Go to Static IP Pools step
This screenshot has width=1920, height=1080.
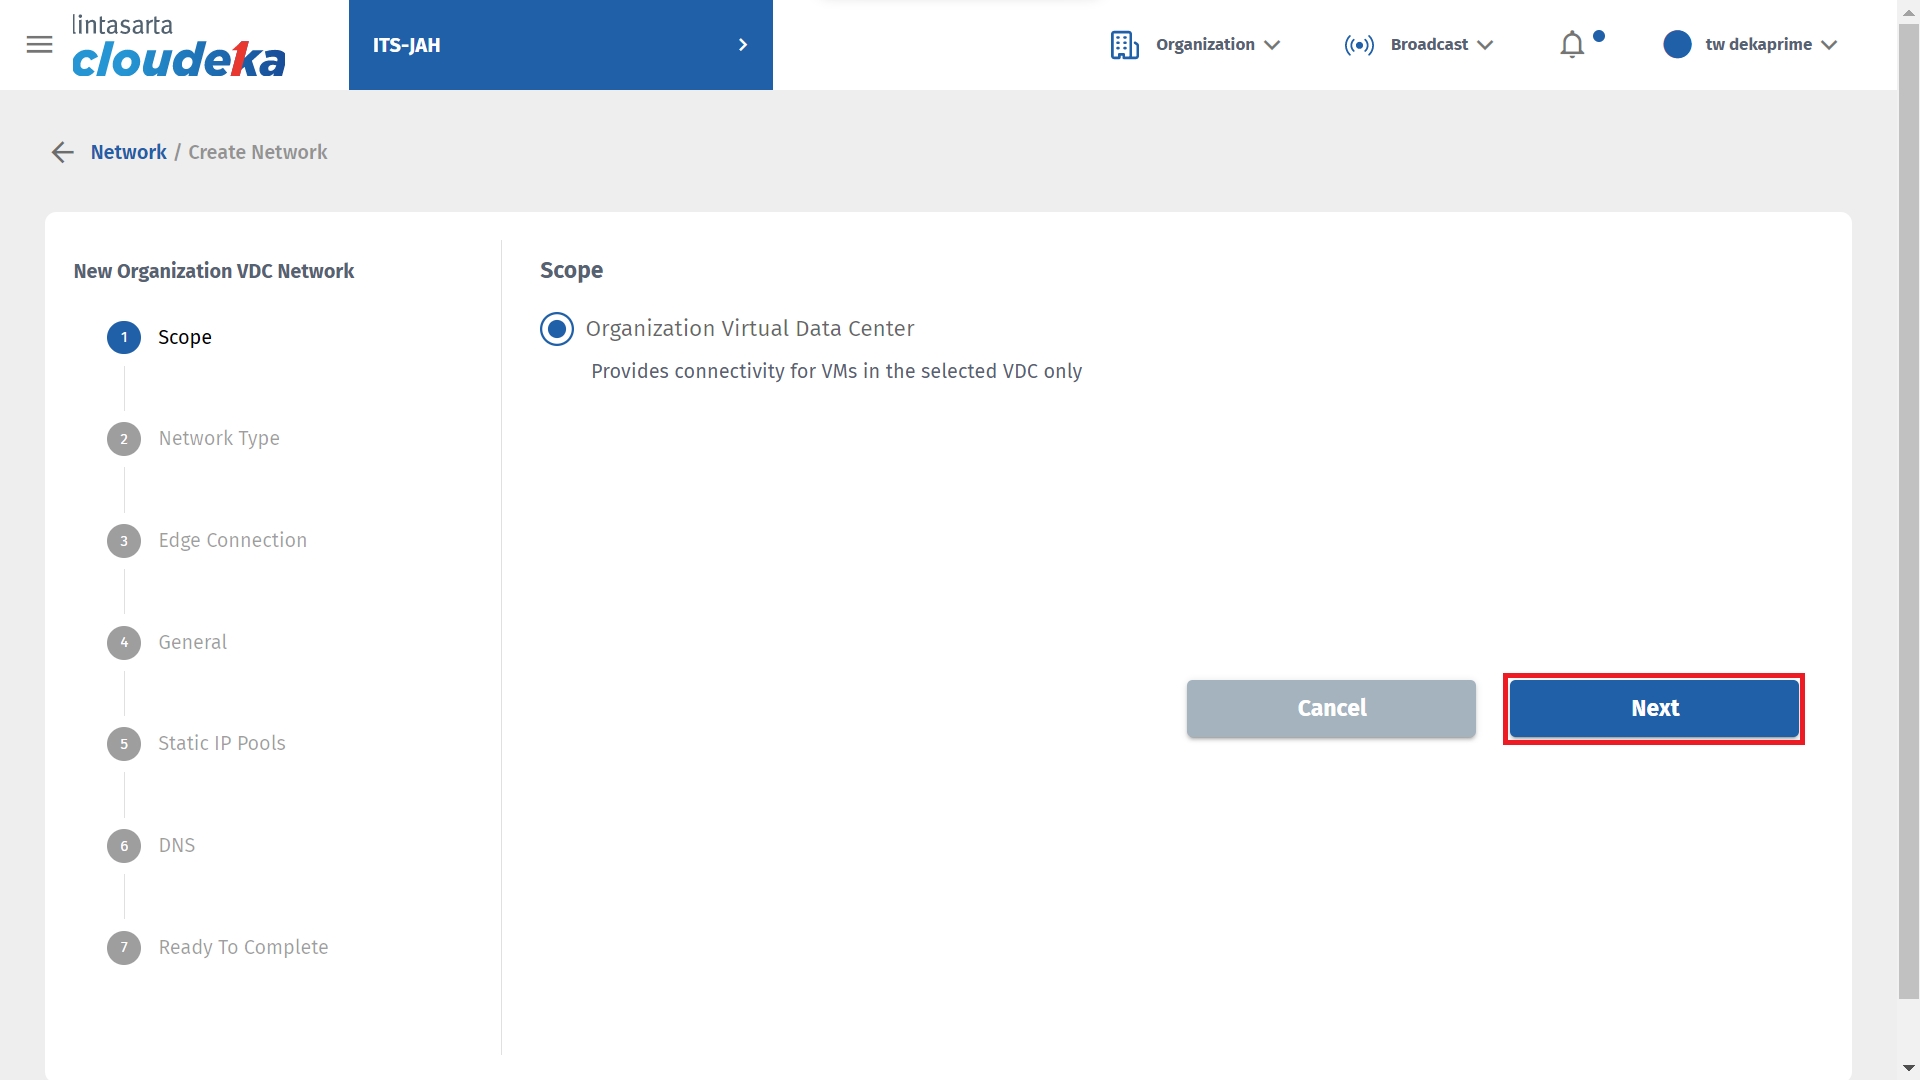click(x=221, y=744)
